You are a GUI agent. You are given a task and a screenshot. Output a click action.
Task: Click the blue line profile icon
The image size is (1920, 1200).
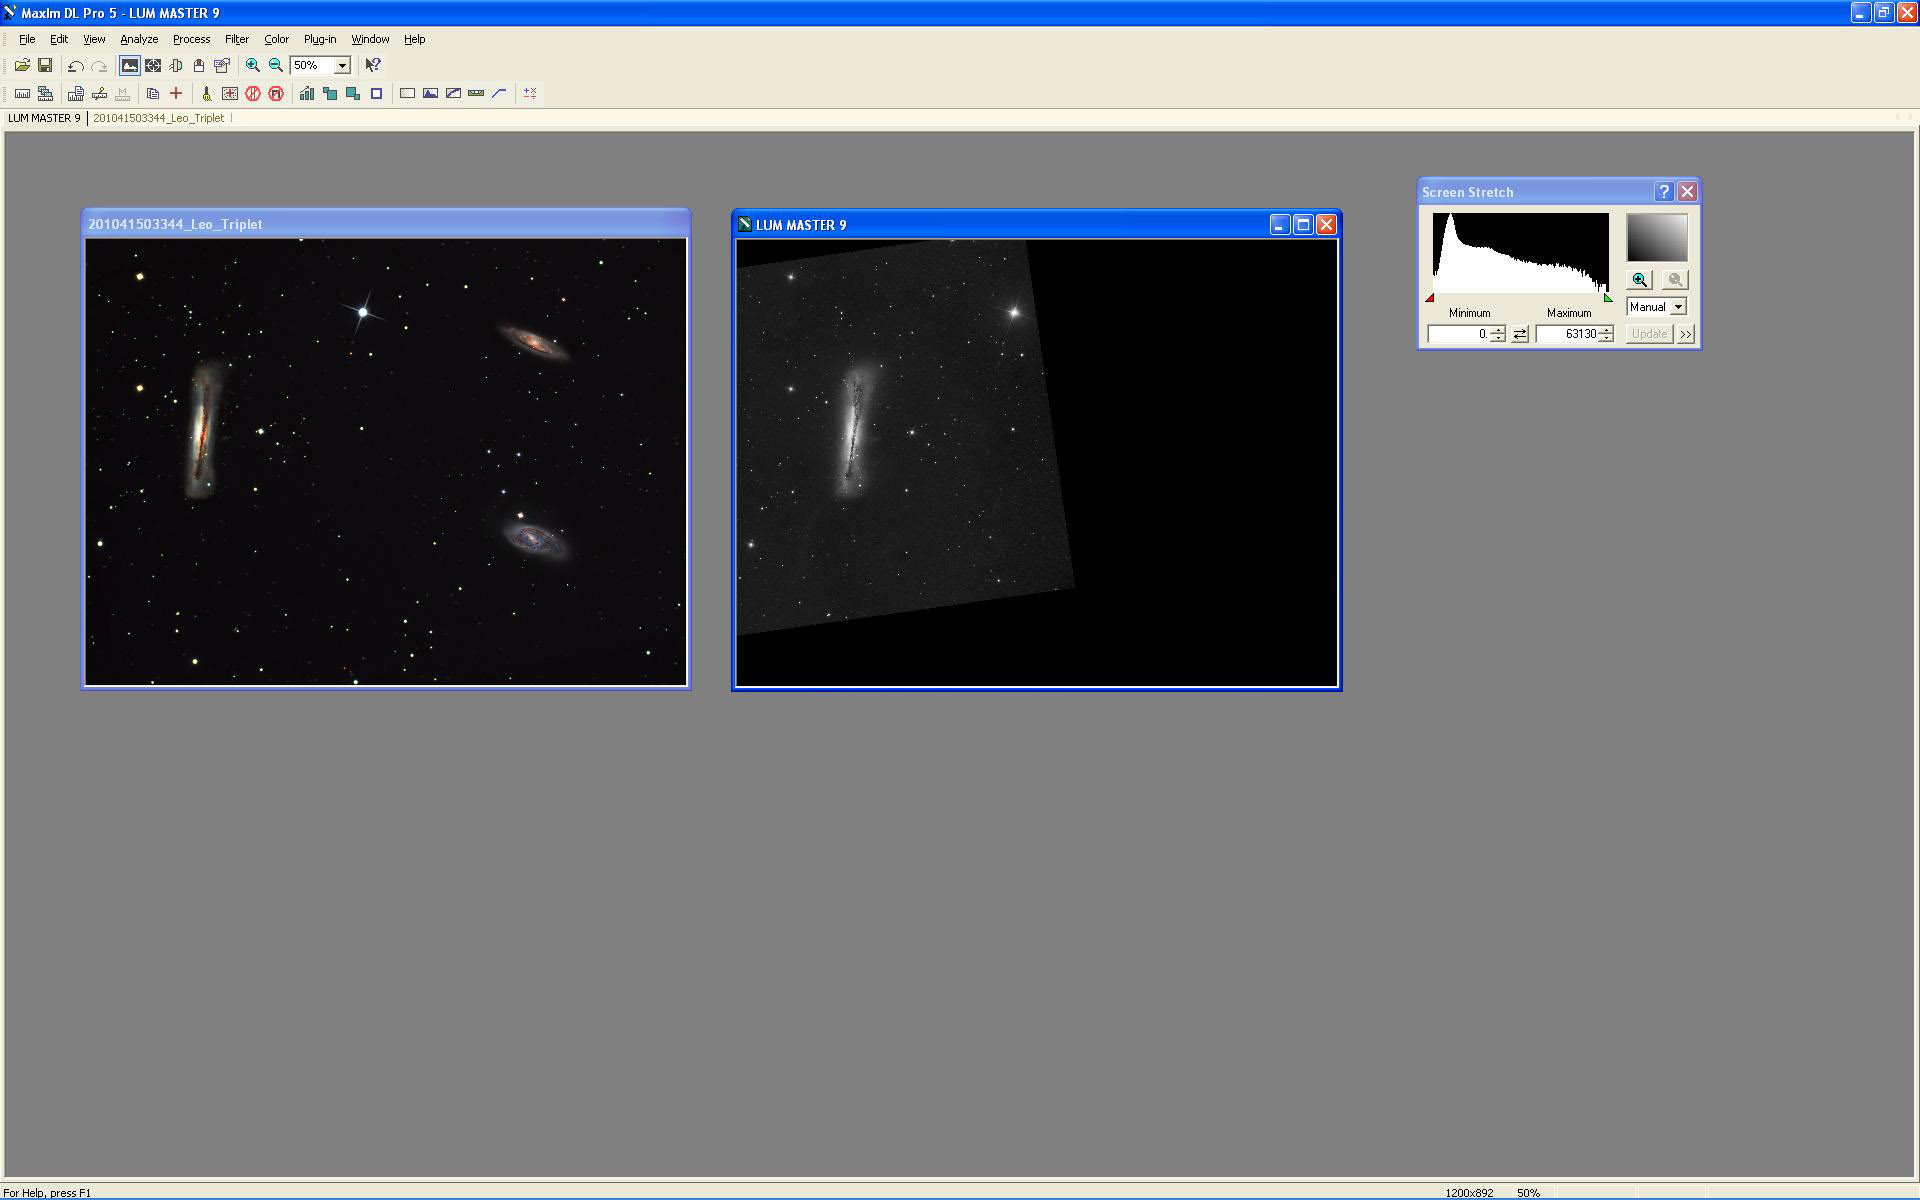click(x=499, y=93)
